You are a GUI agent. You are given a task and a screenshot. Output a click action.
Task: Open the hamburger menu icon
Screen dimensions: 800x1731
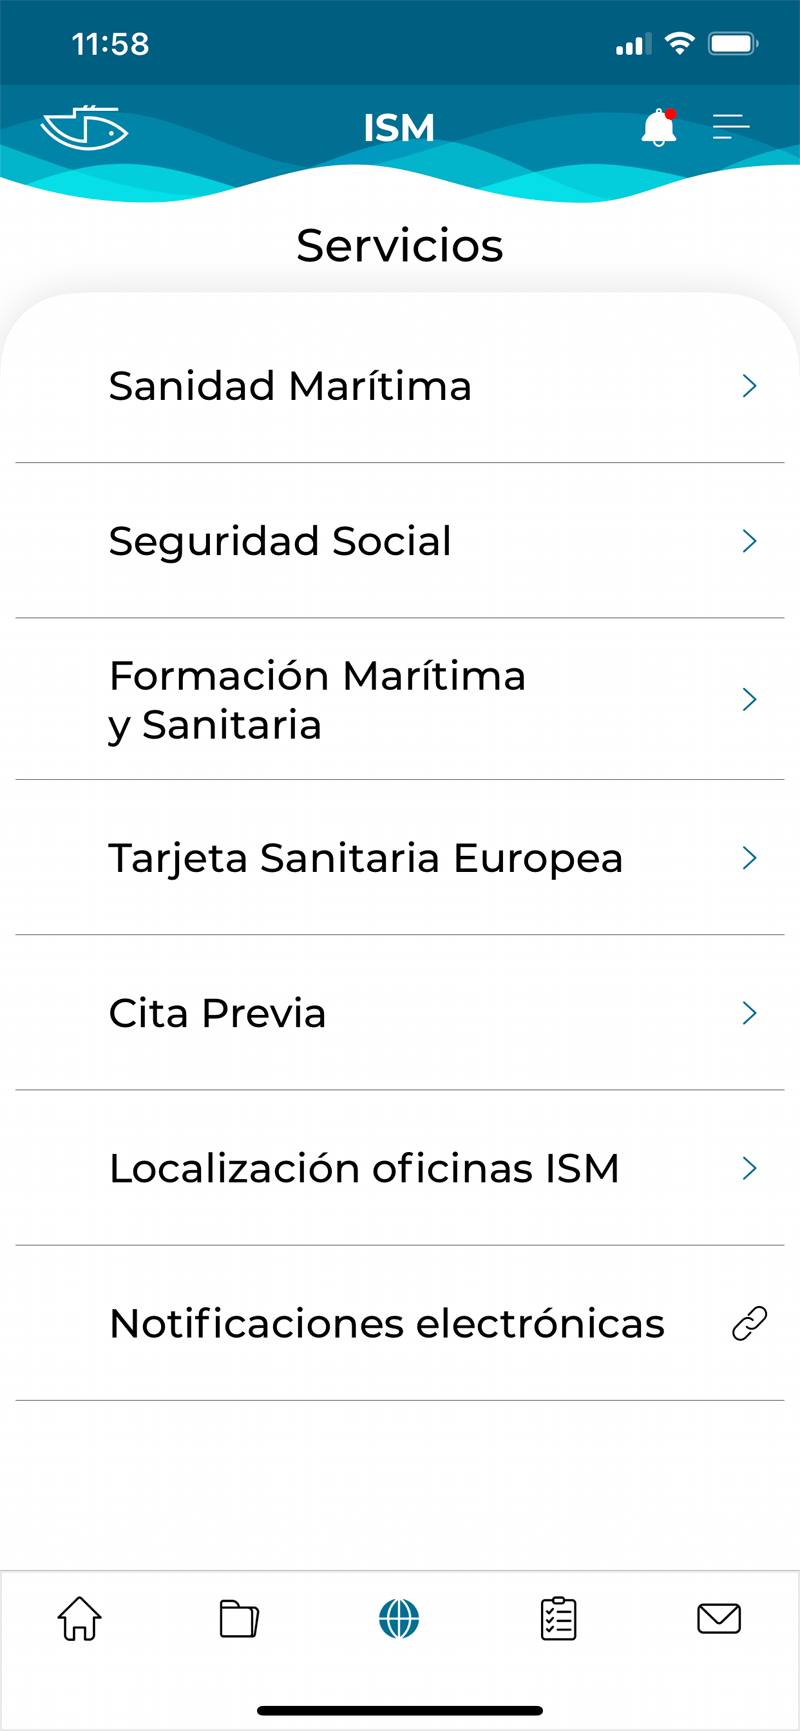(x=731, y=127)
